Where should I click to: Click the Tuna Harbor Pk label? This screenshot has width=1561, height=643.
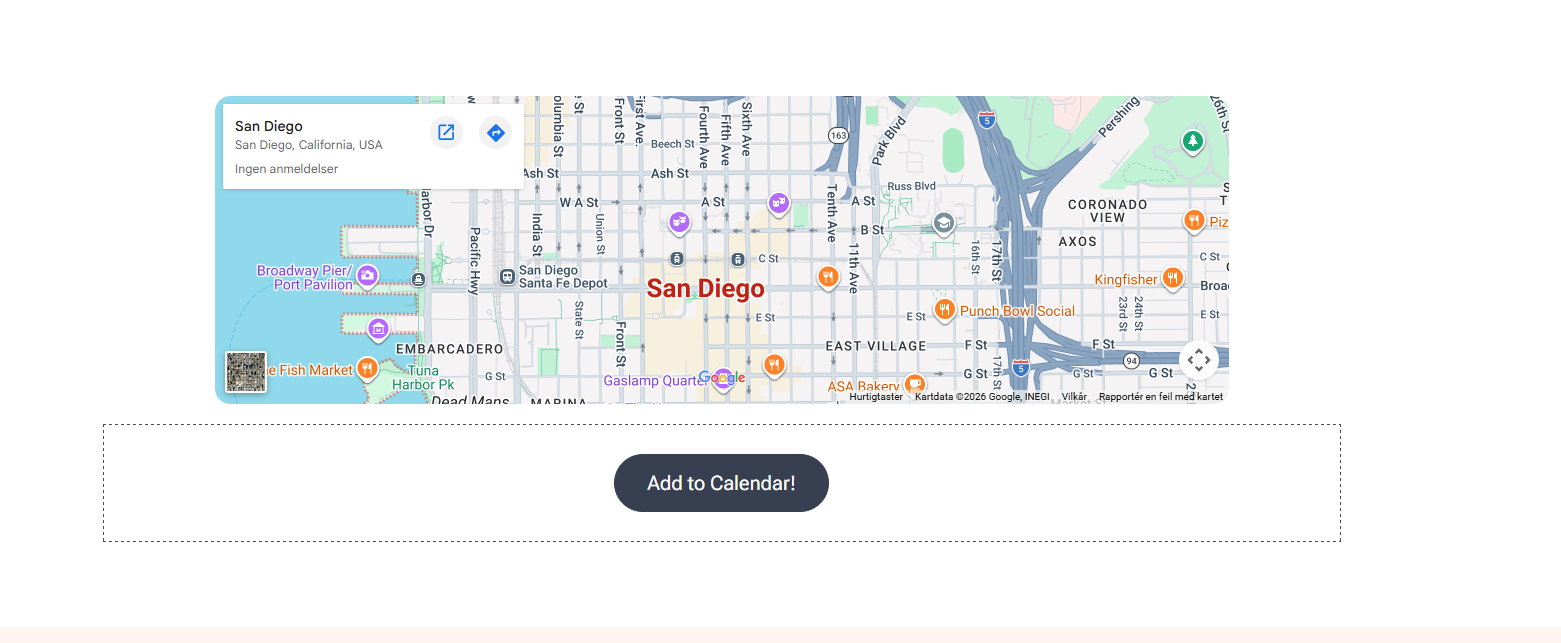pos(423,377)
